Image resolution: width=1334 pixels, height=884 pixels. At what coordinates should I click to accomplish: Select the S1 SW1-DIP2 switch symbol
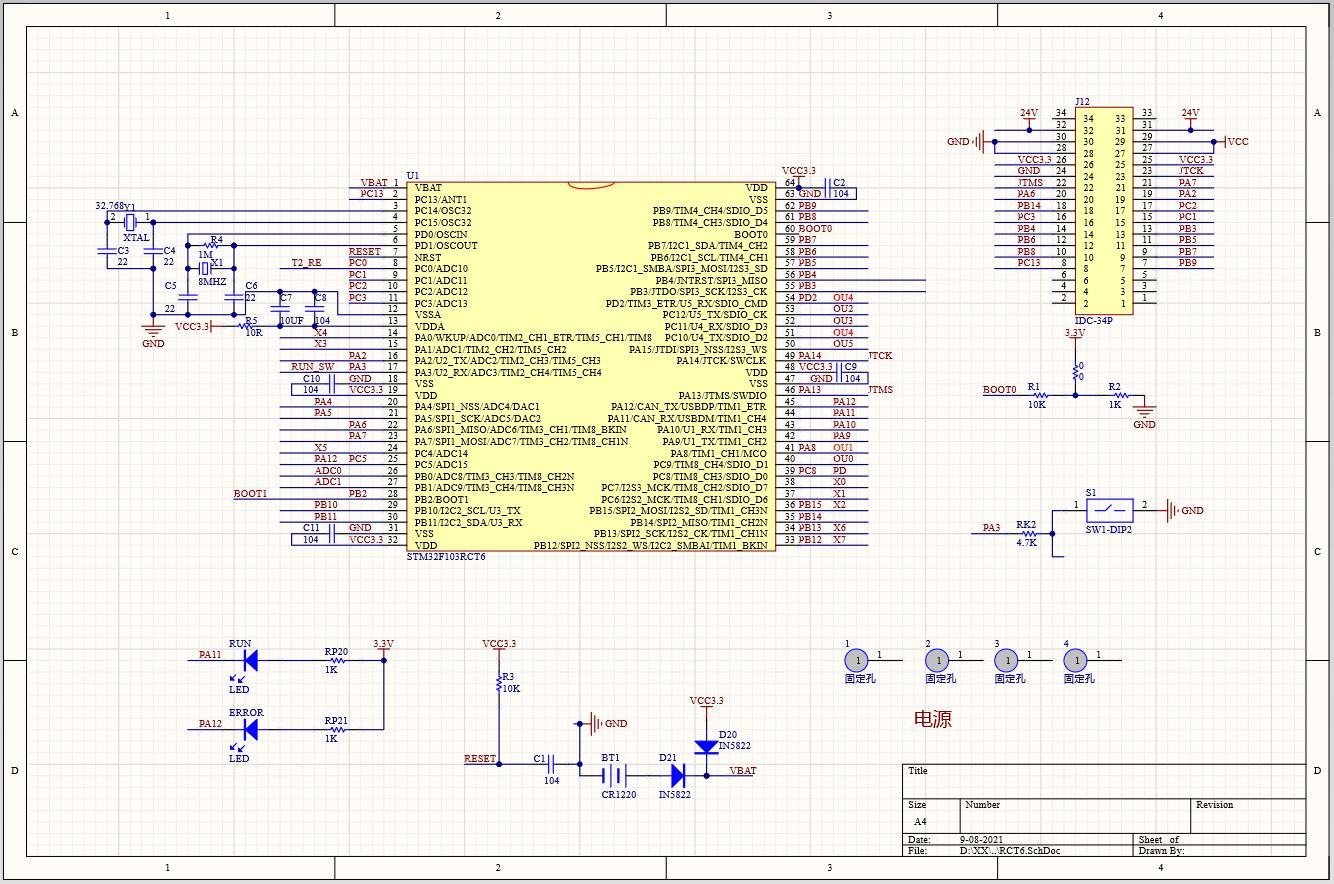[1110, 509]
